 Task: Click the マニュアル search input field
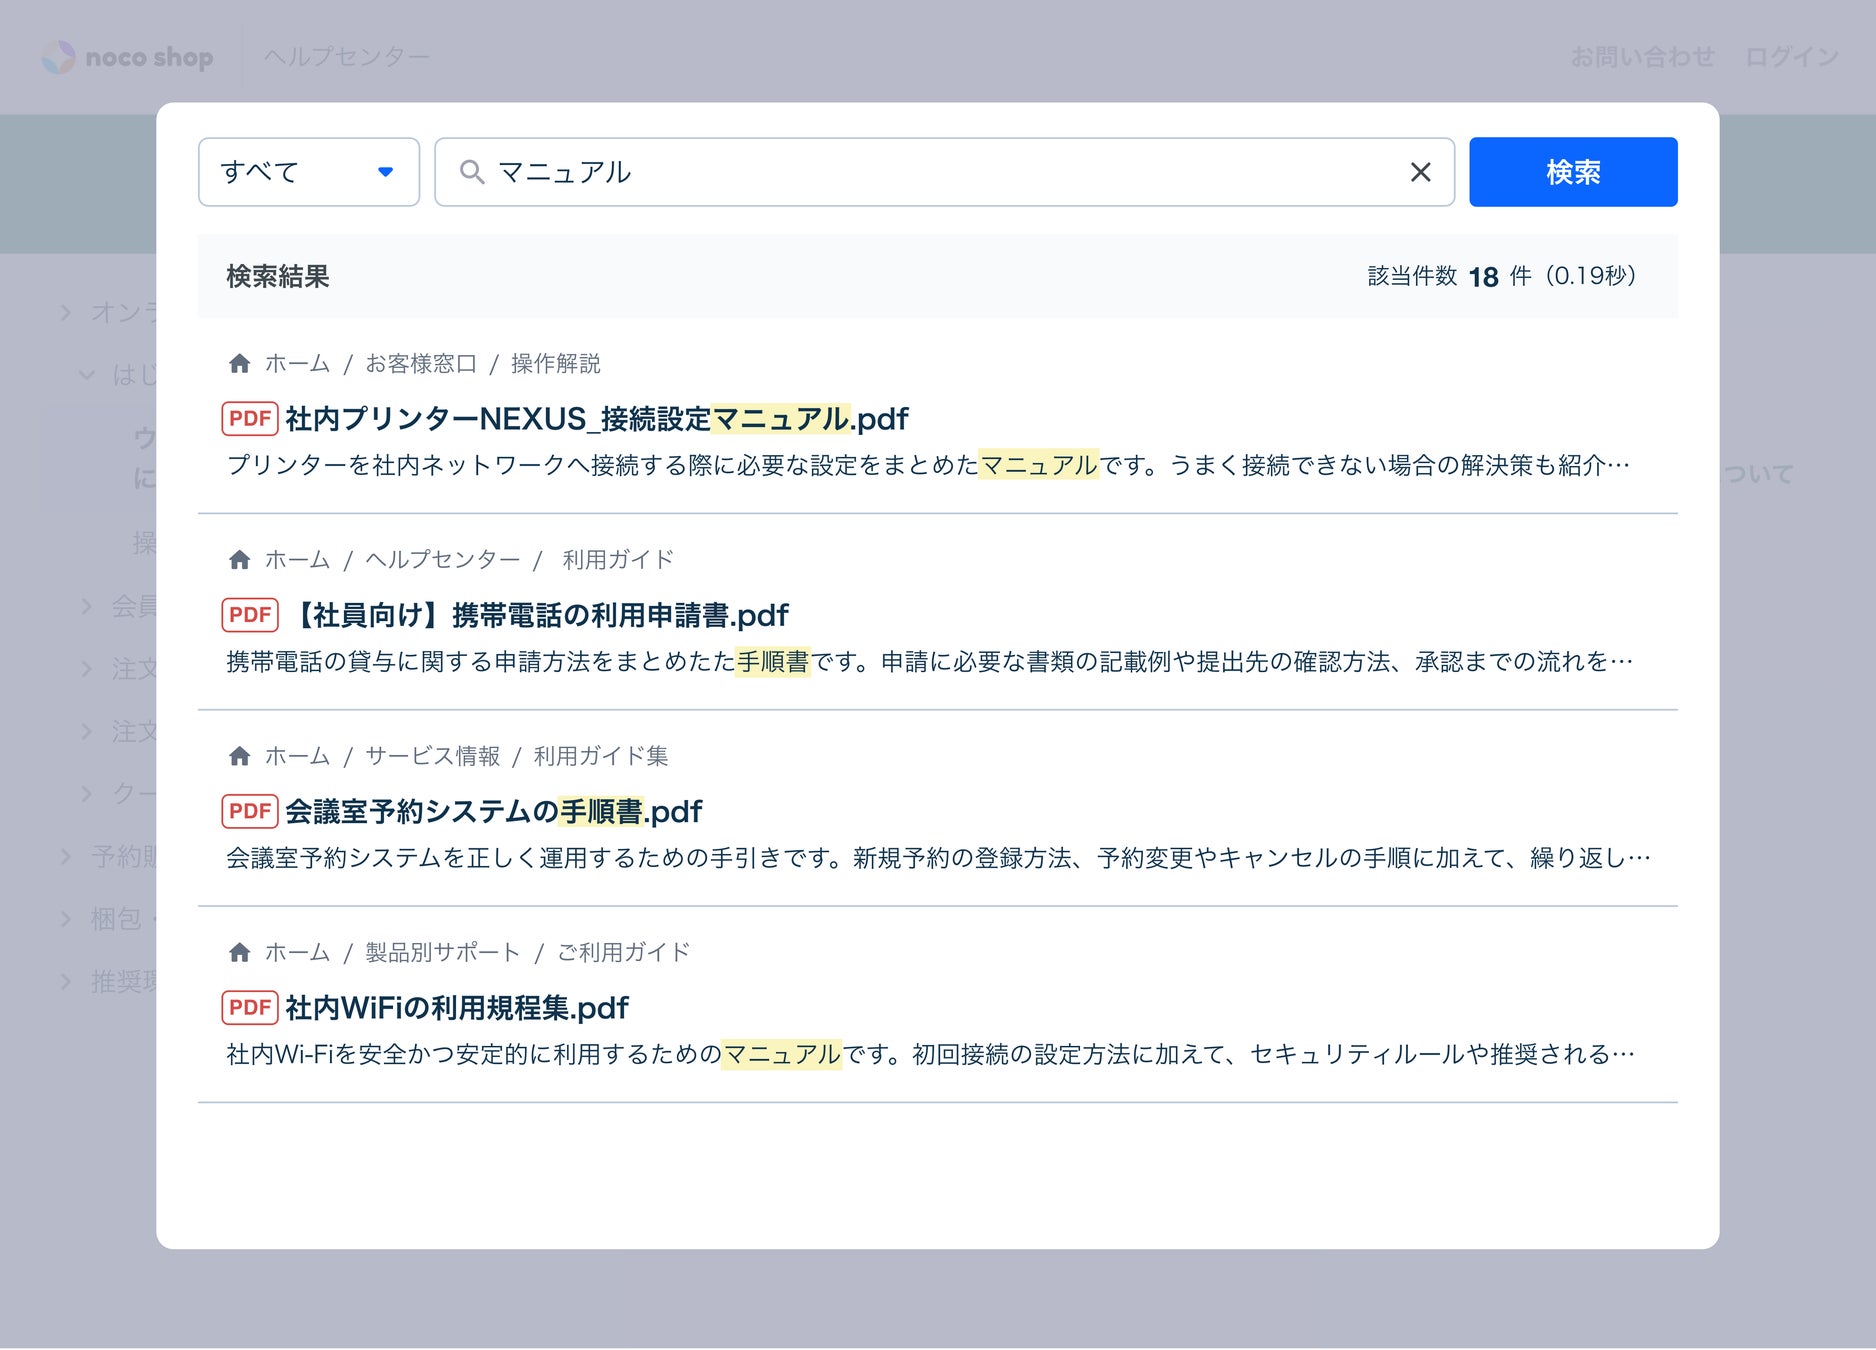tap(940, 172)
